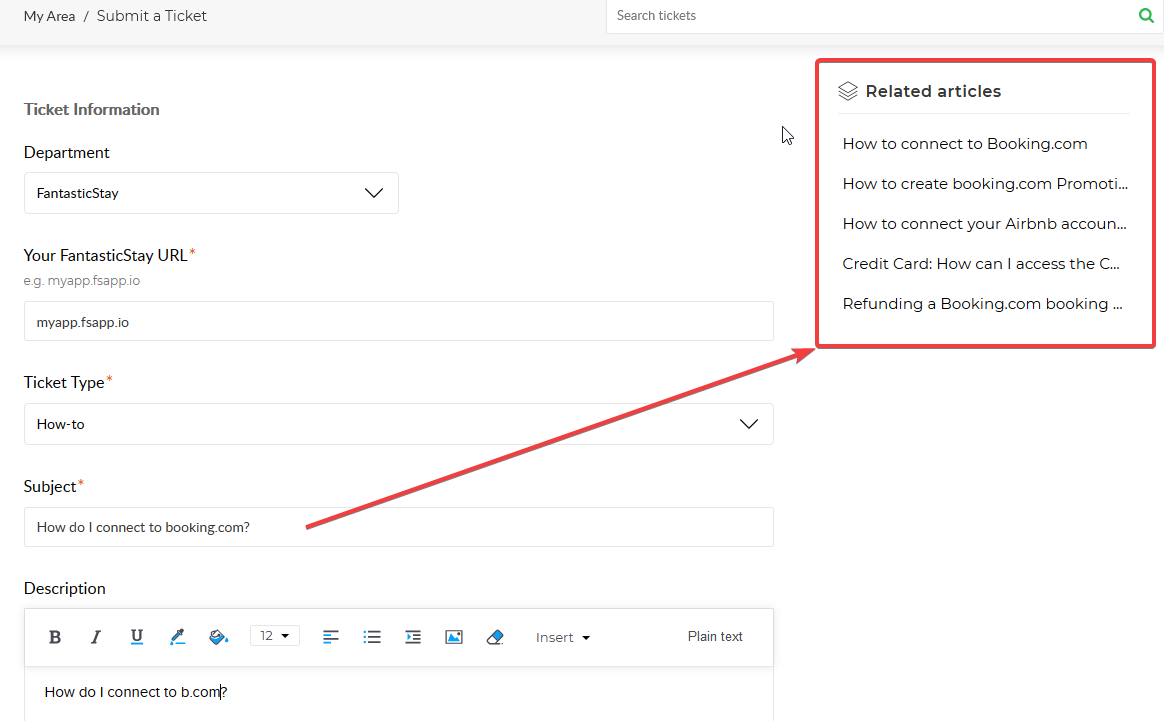Click the Ticket Information heading
Screen dimensions: 1164x721
point(91,110)
